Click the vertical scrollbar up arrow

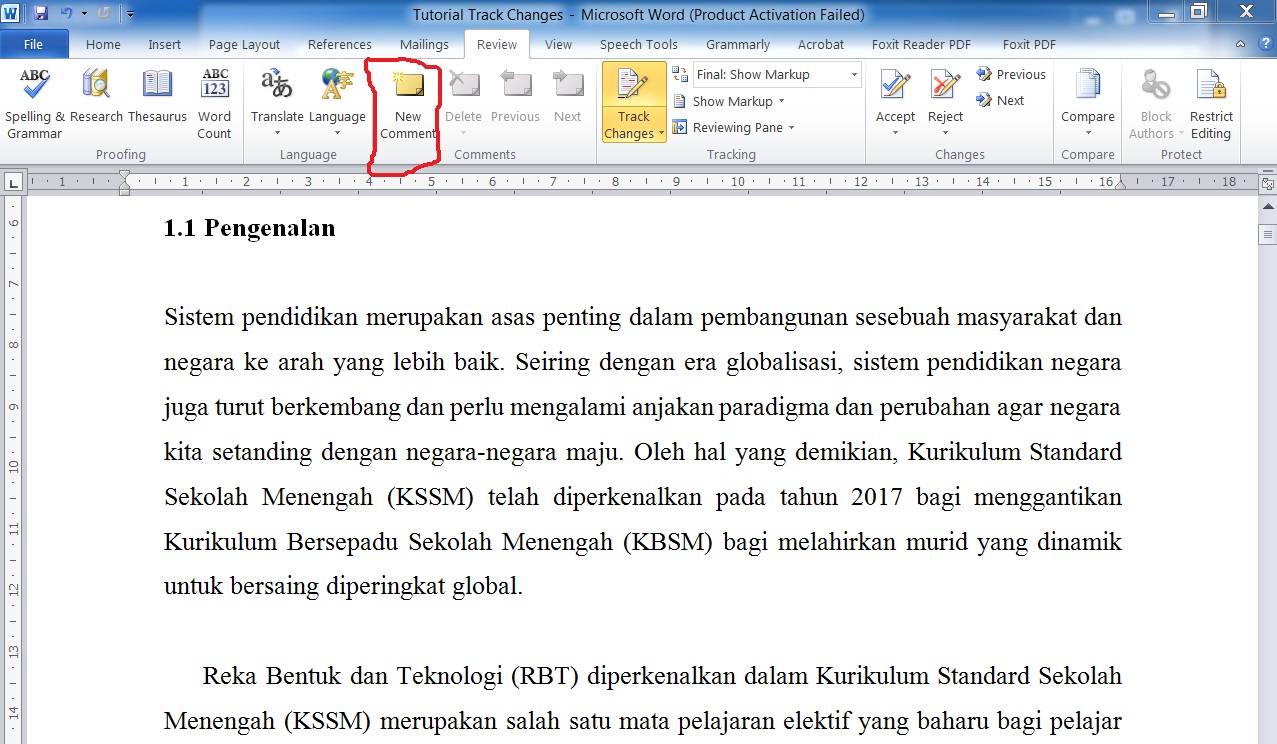pos(1268,206)
